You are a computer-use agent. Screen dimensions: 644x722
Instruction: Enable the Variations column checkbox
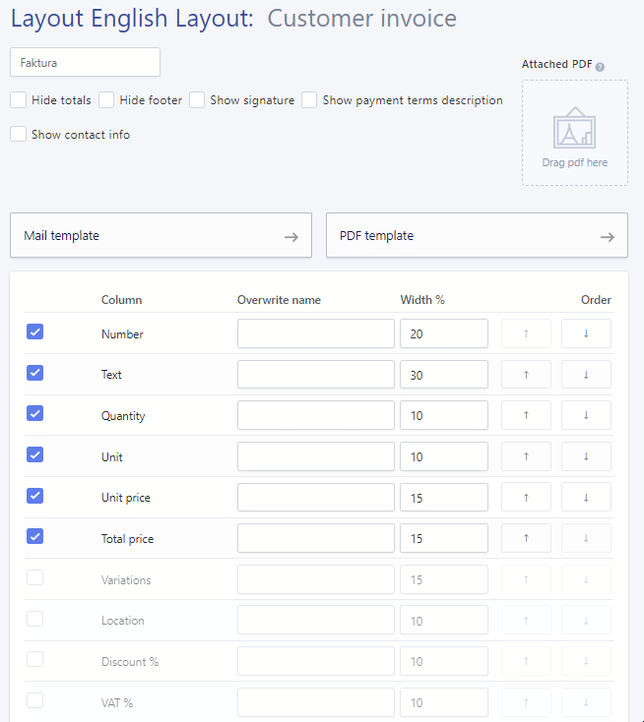click(35, 578)
